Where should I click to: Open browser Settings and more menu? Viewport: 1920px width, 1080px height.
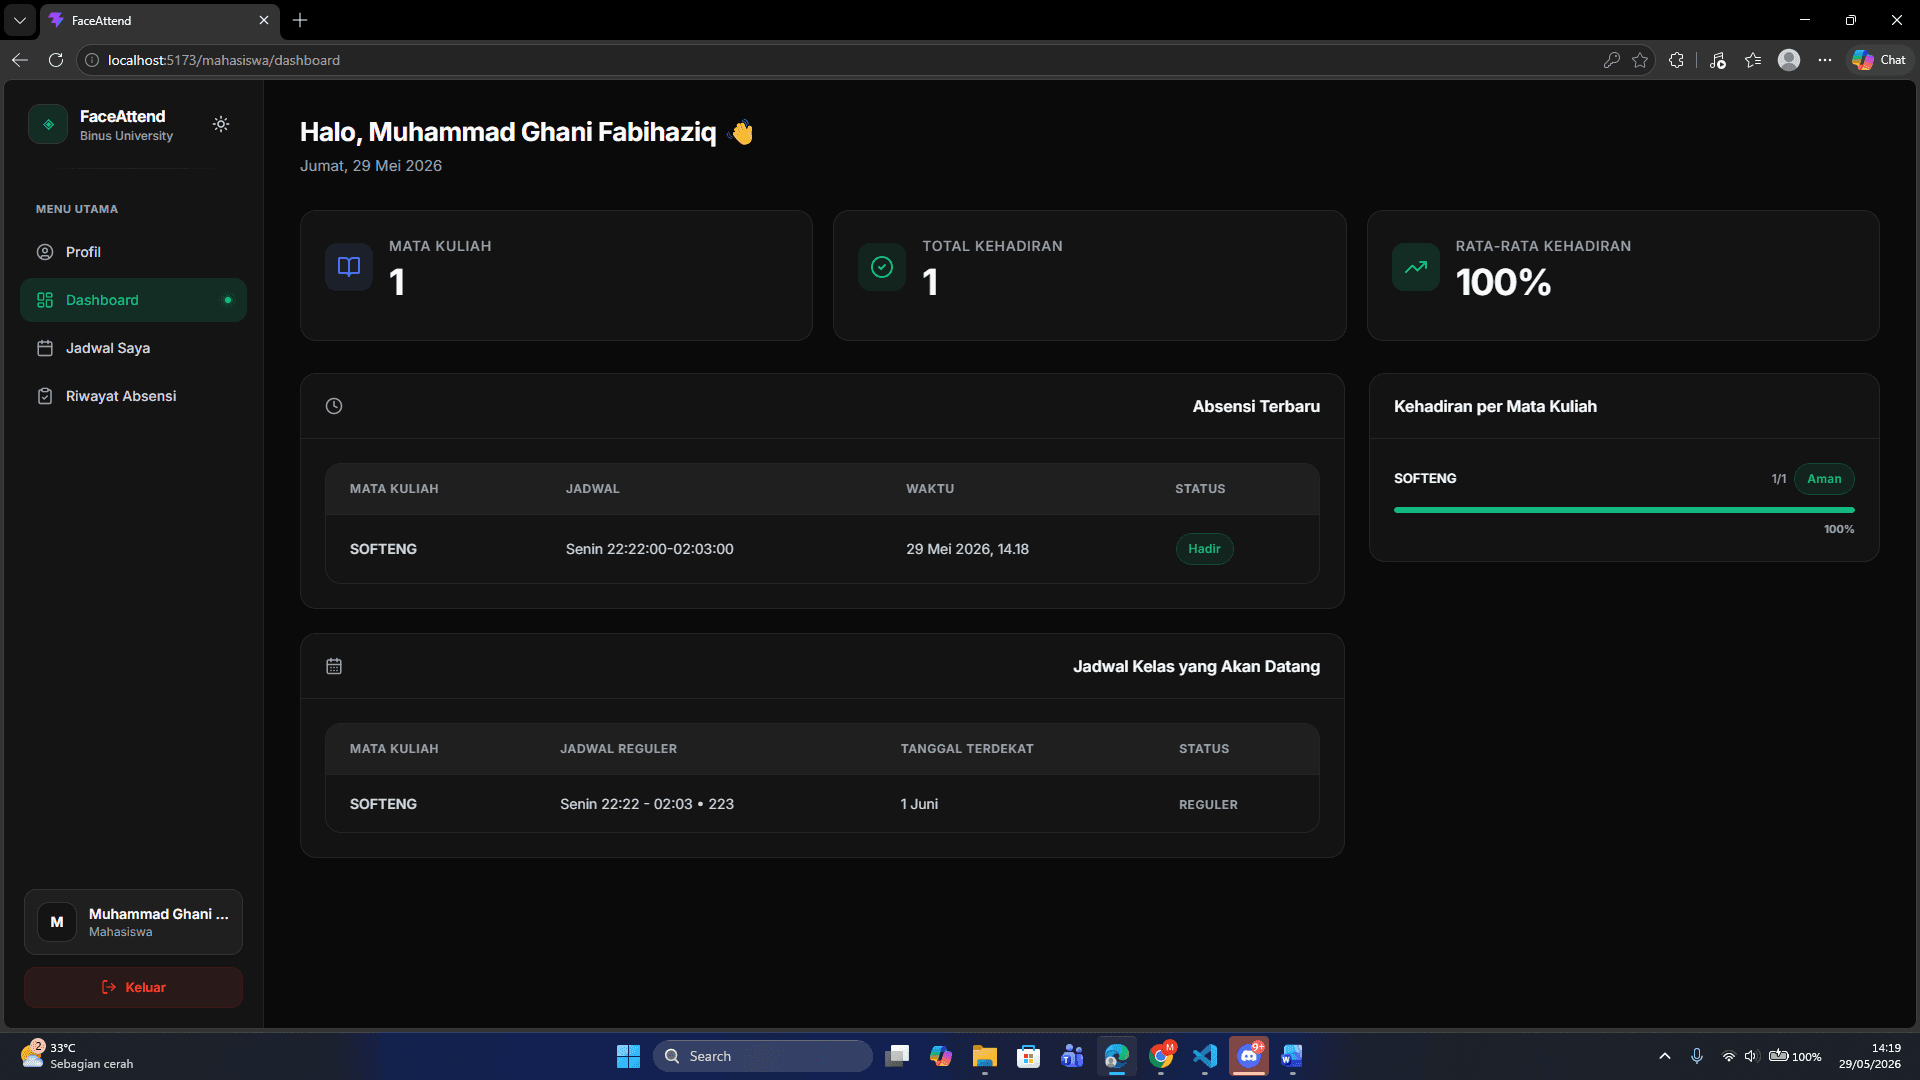pos(1825,60)
